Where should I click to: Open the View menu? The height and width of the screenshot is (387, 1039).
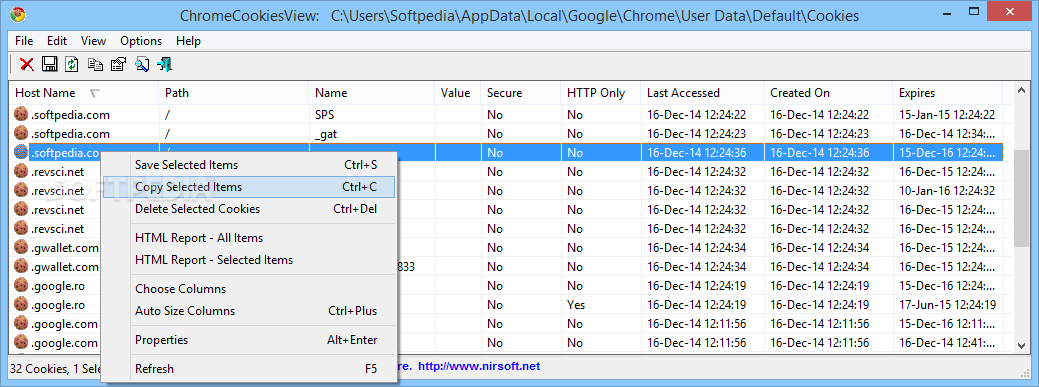93,41
